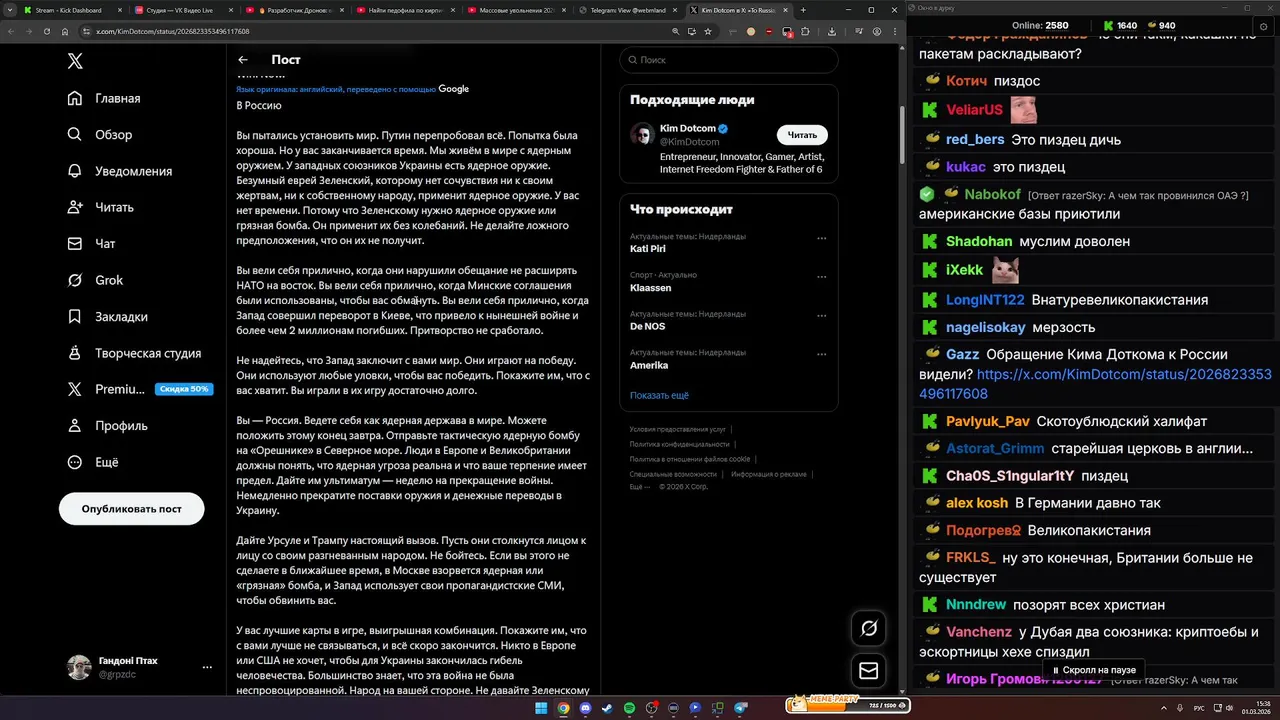Click РУС language indicator in tray
This screenshot has width=1280, height=720.
[x=1200, y=708]
